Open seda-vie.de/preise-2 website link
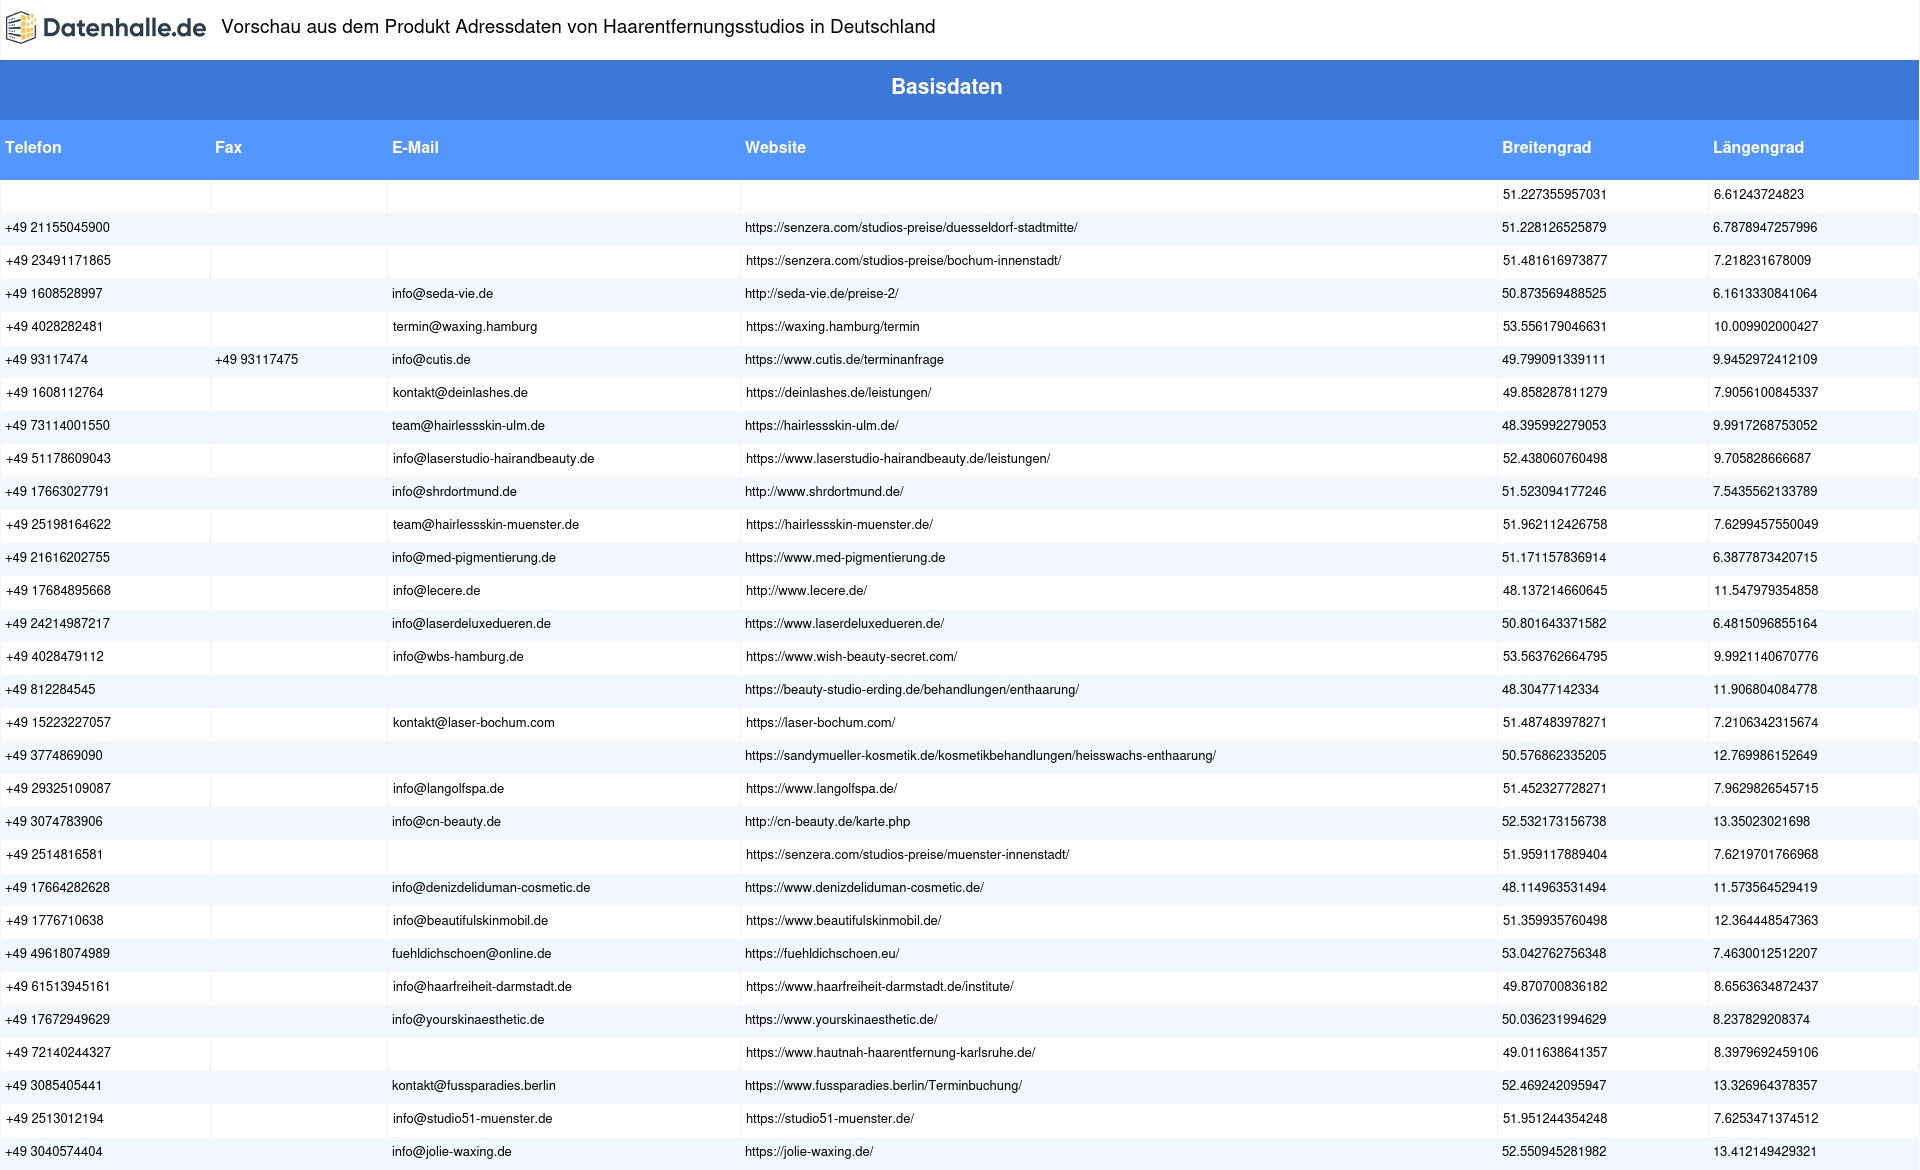The image size is (1920, 1170). 821,294
